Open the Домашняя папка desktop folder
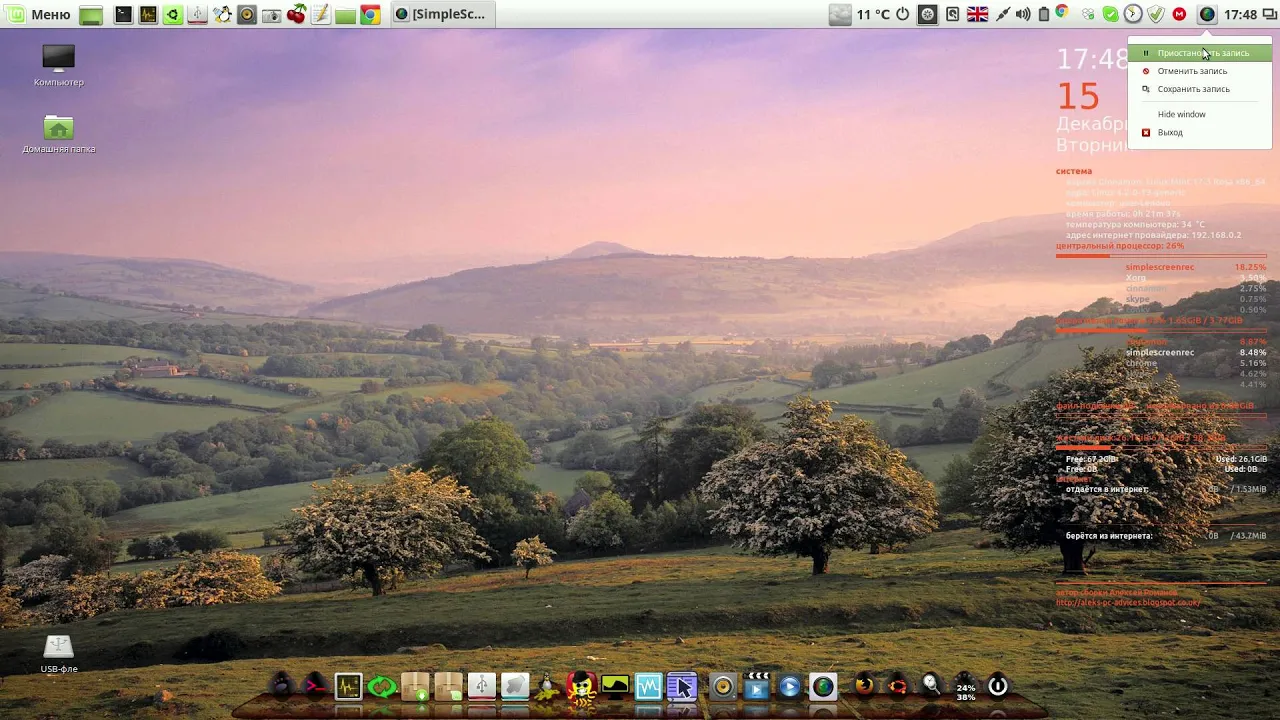 point(59,133)
